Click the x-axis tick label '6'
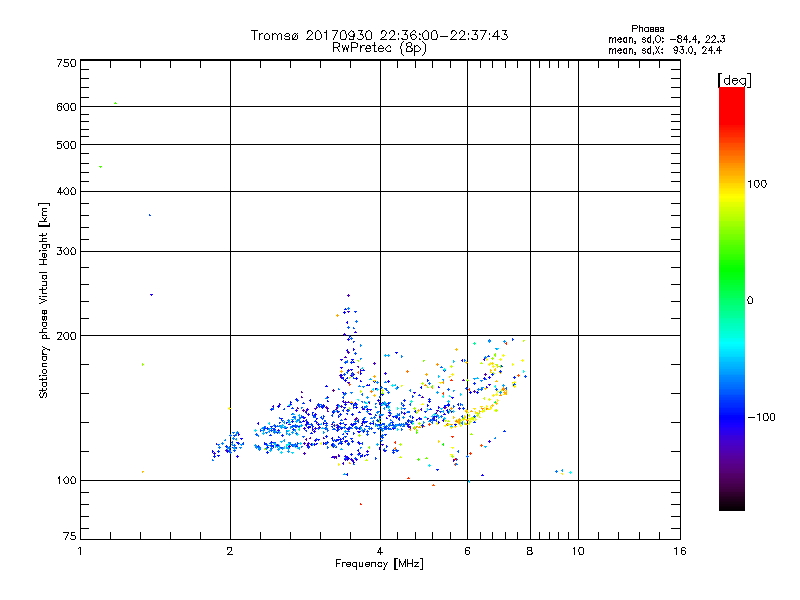The width and height of the screenshot is (800, 600). [x=467, y=551]
